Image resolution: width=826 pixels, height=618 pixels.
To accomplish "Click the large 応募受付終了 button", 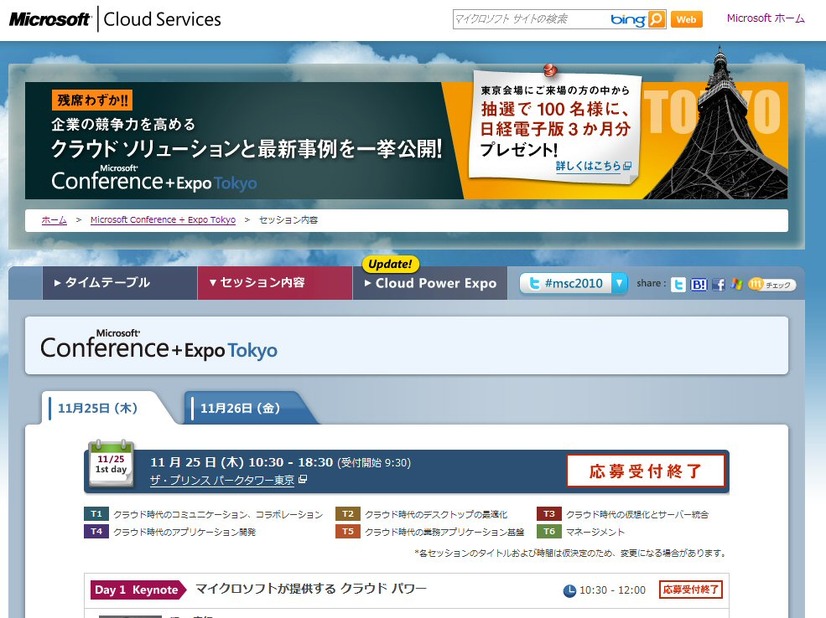I will click(646, 471).
